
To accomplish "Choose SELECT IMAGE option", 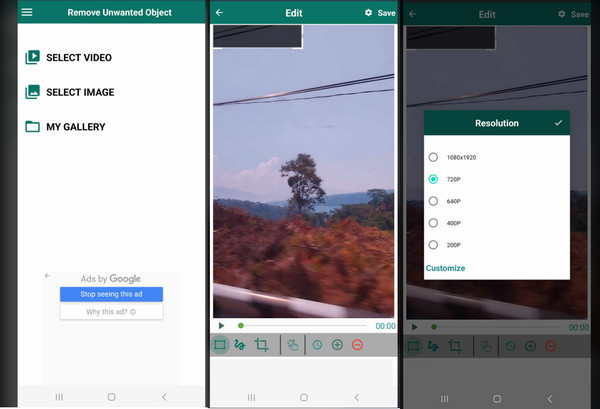I will coord(80,92).
